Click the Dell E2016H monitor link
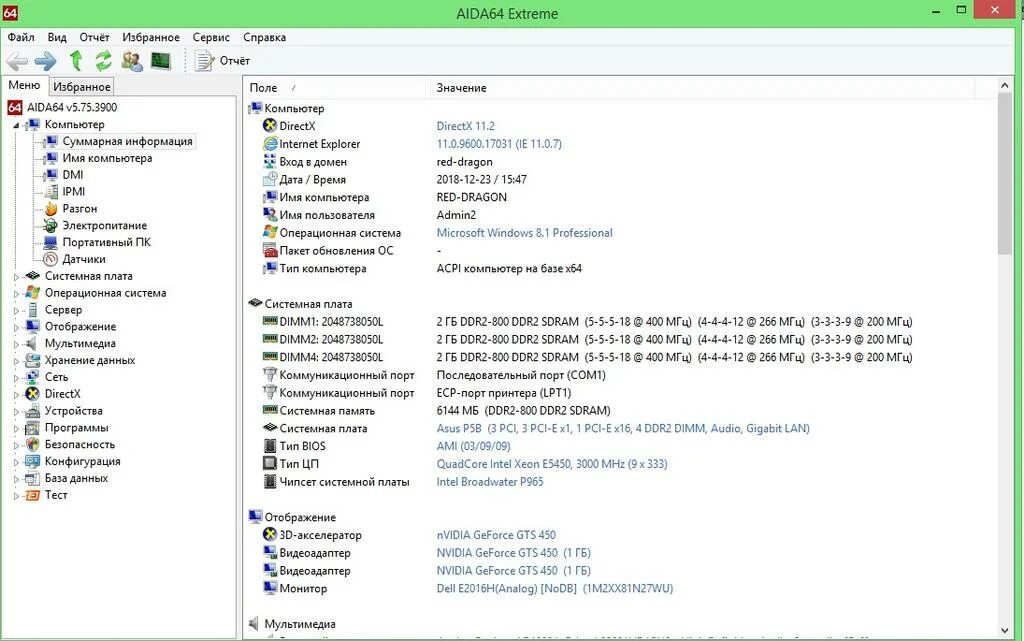 point(554,589)
